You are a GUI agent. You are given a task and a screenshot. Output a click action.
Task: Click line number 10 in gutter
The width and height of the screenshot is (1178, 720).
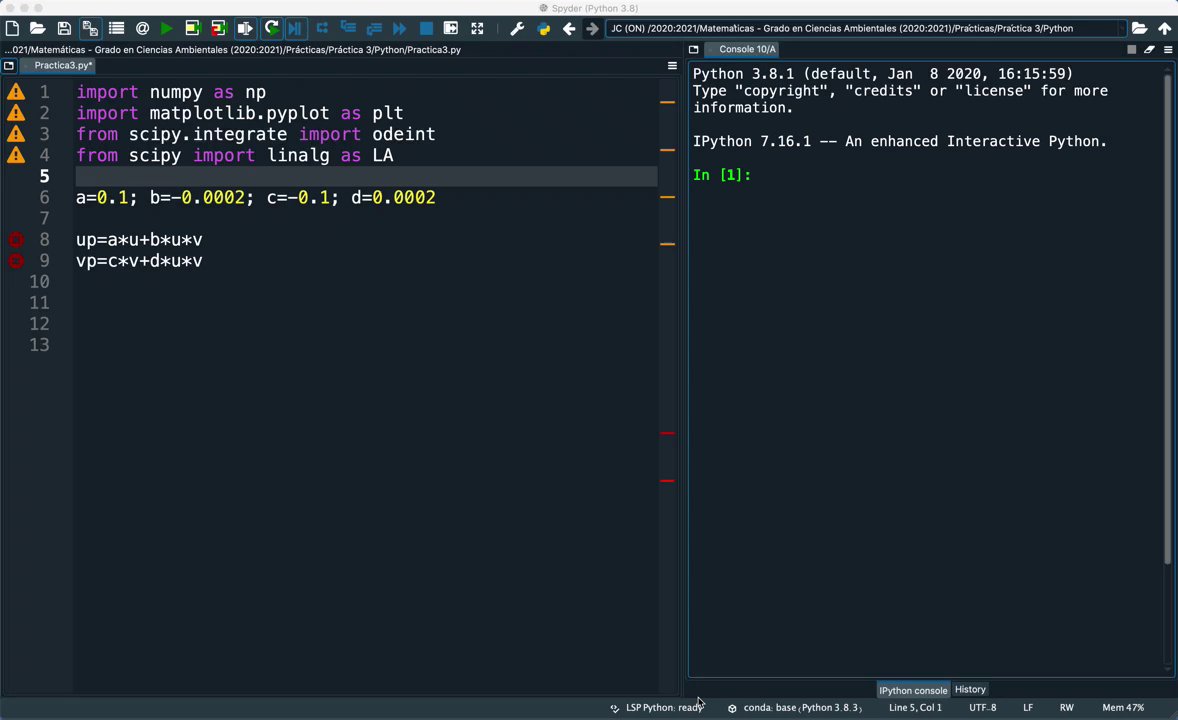[39, 282]
